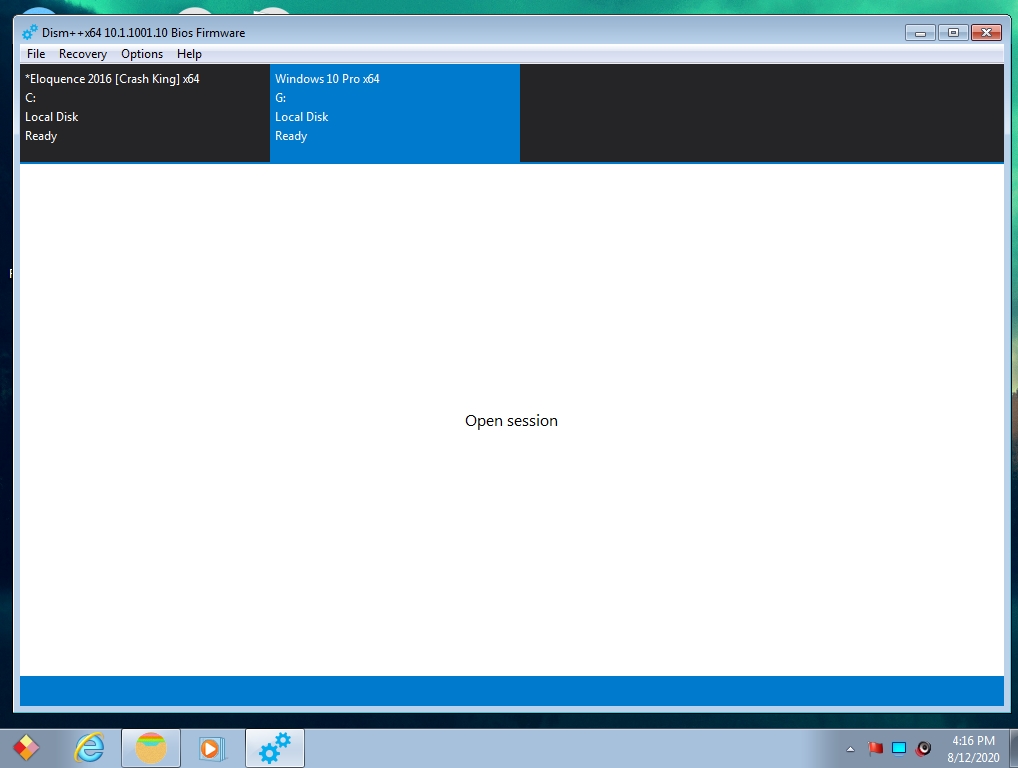Click the Open session link
This screenshot has width=1018, height=768.
[511, 421]
